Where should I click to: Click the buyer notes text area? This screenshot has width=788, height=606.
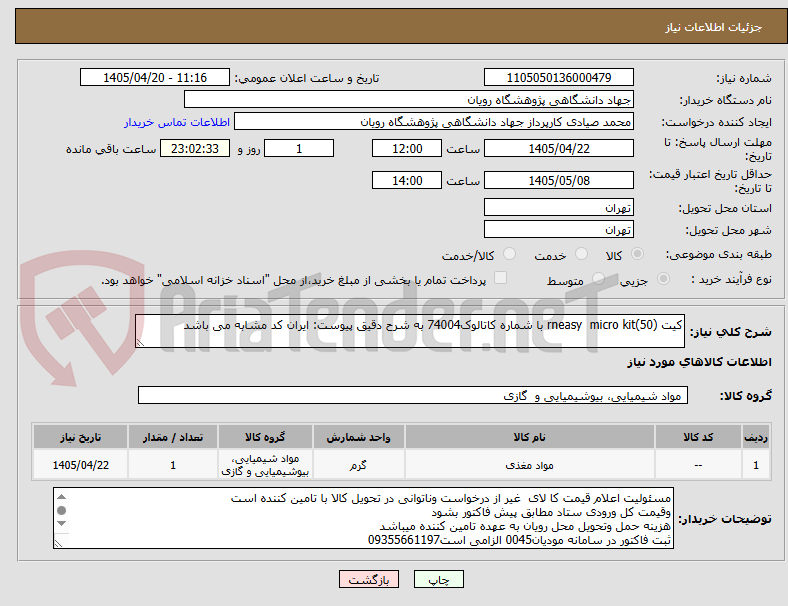363,518
